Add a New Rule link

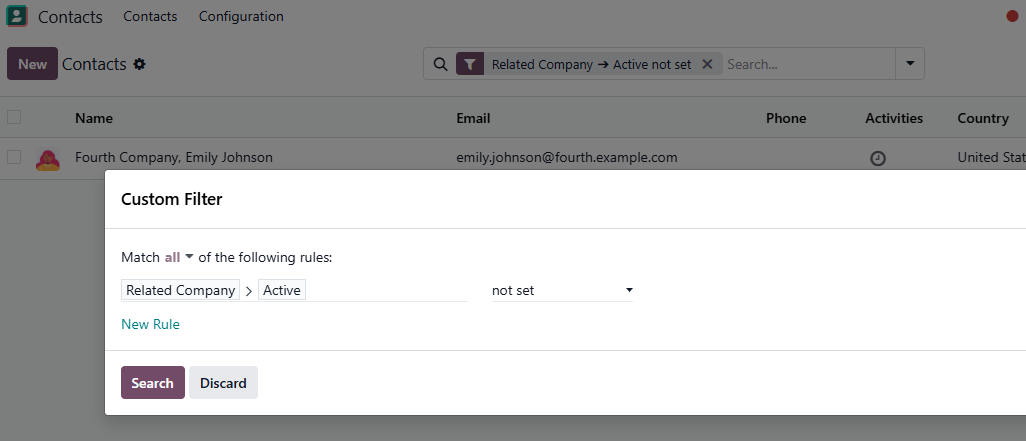tap(150, 324)
